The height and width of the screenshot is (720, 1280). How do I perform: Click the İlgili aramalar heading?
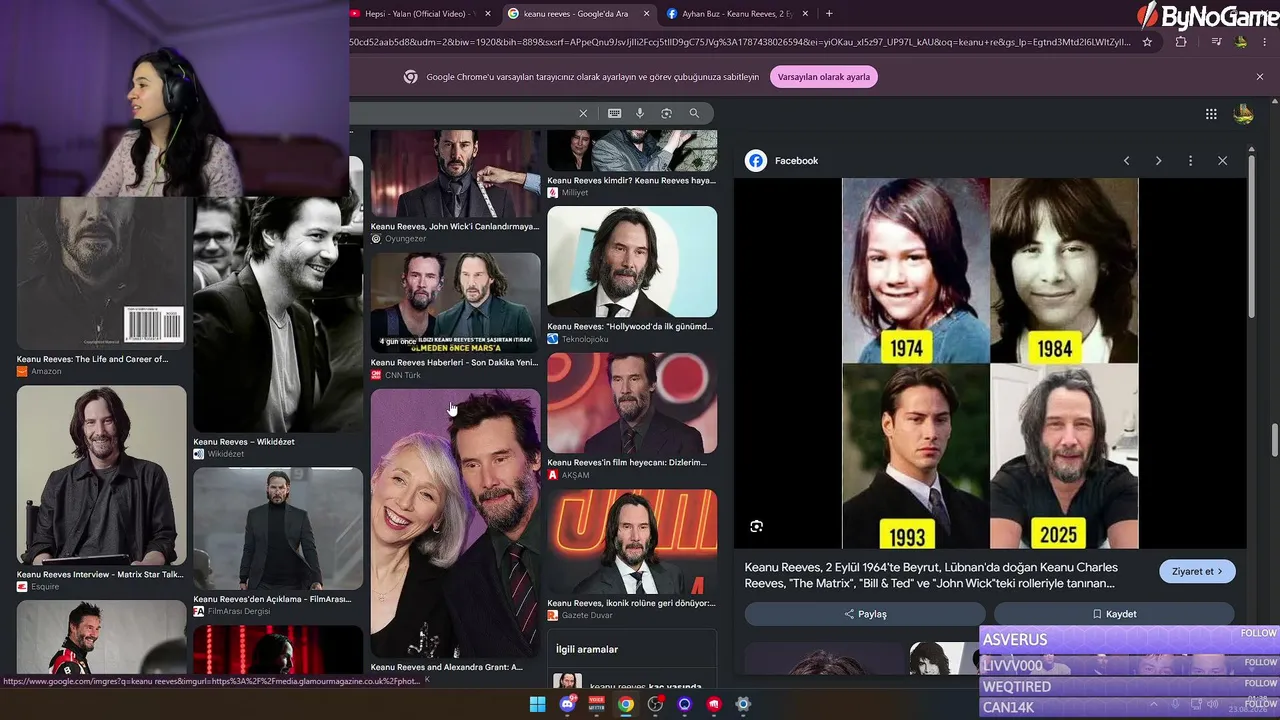pos(587,650)
